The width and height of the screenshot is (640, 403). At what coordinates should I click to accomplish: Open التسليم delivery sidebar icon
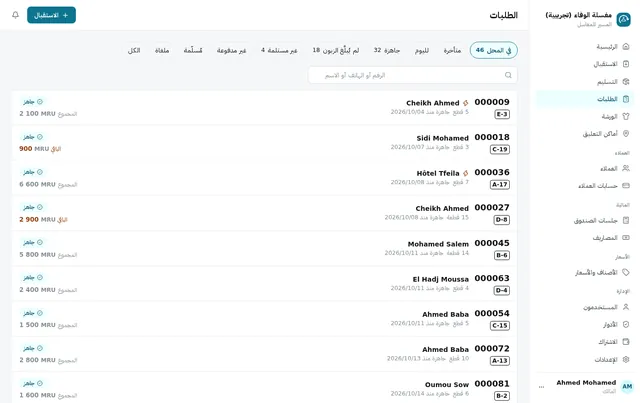click(626, 82)
